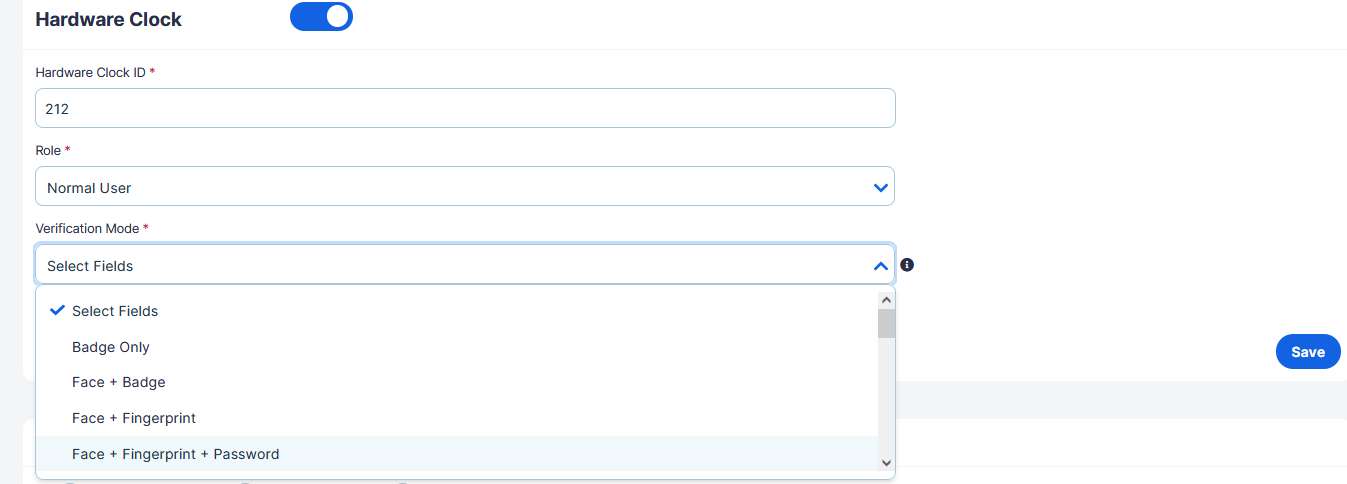Click the Hardware Clock section heading

coord(108,19)
